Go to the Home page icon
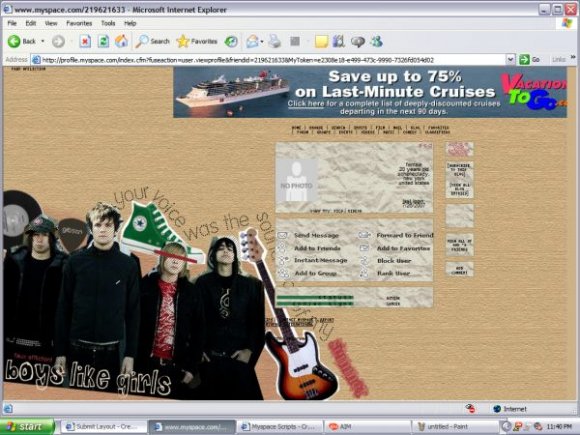The width and height of the screenshot is (580, 435). 121,41
